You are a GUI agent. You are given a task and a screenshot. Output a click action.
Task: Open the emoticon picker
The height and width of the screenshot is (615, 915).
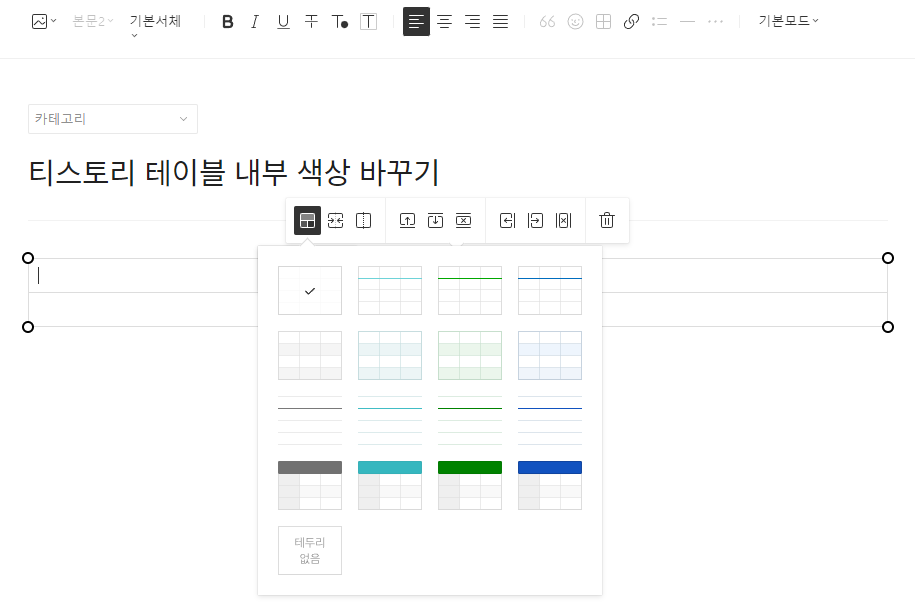click(575, 22)
